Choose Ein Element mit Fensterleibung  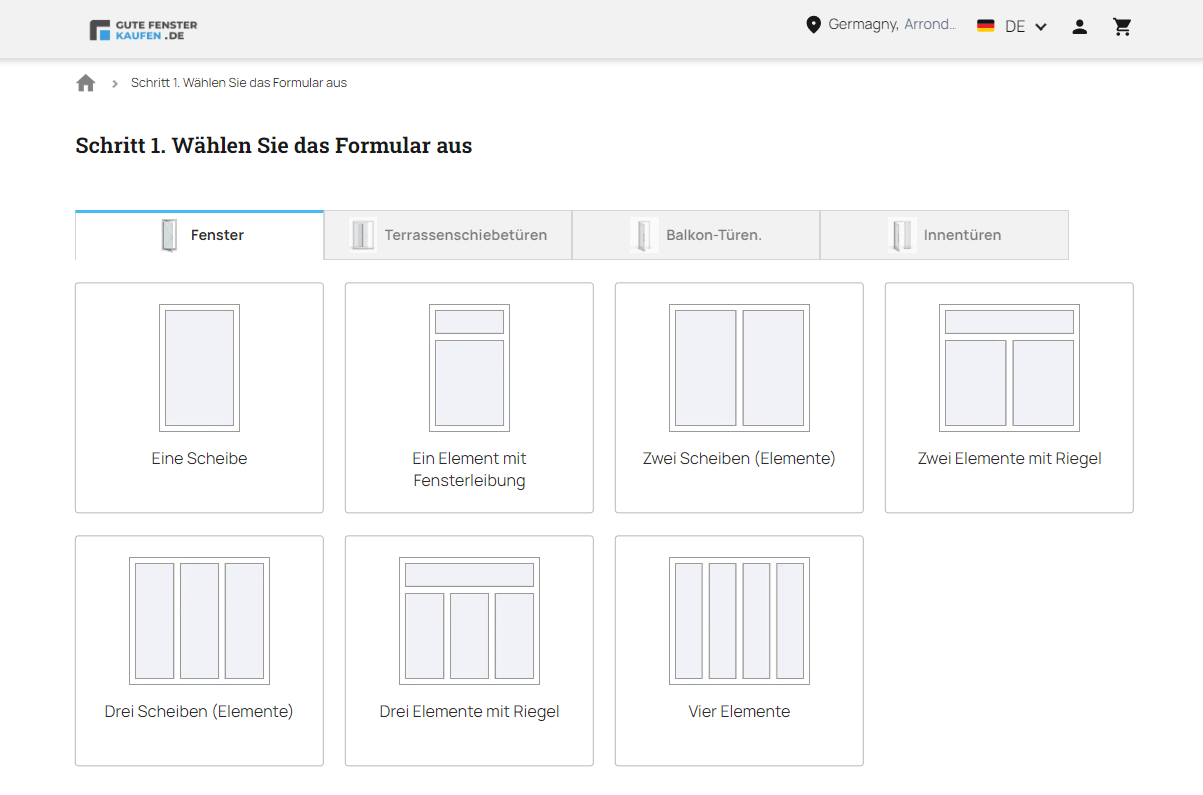469,398
